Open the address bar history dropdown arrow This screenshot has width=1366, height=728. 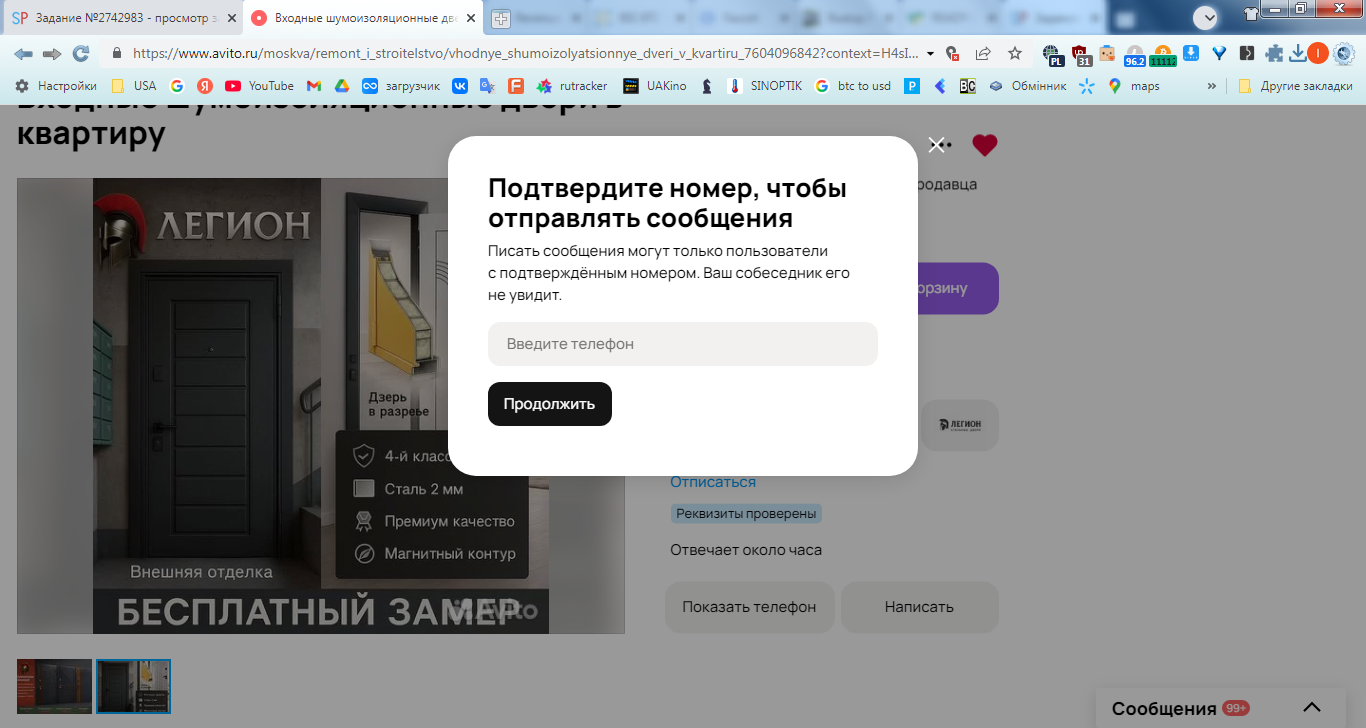[x=931, y=53]
